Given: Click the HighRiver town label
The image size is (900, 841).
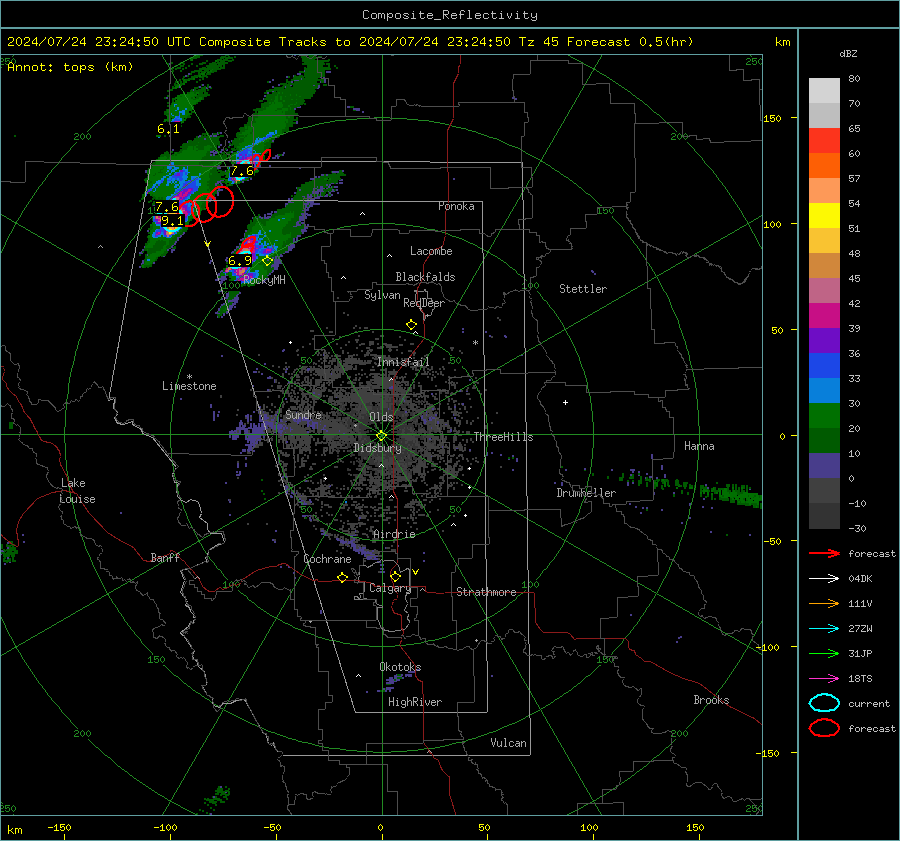Looking at the screenshot, I should [x=415, y=702].
